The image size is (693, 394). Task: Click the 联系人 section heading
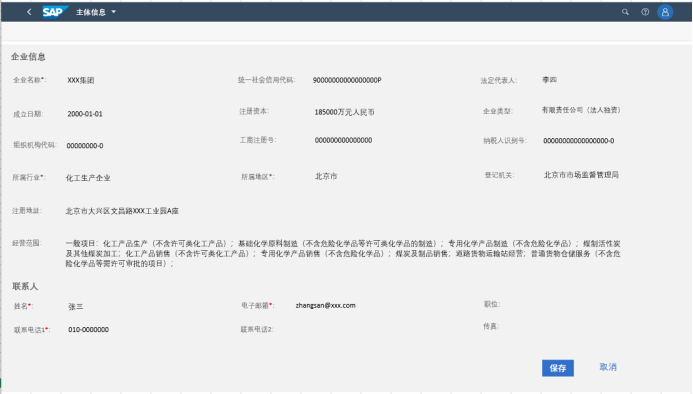25,286
